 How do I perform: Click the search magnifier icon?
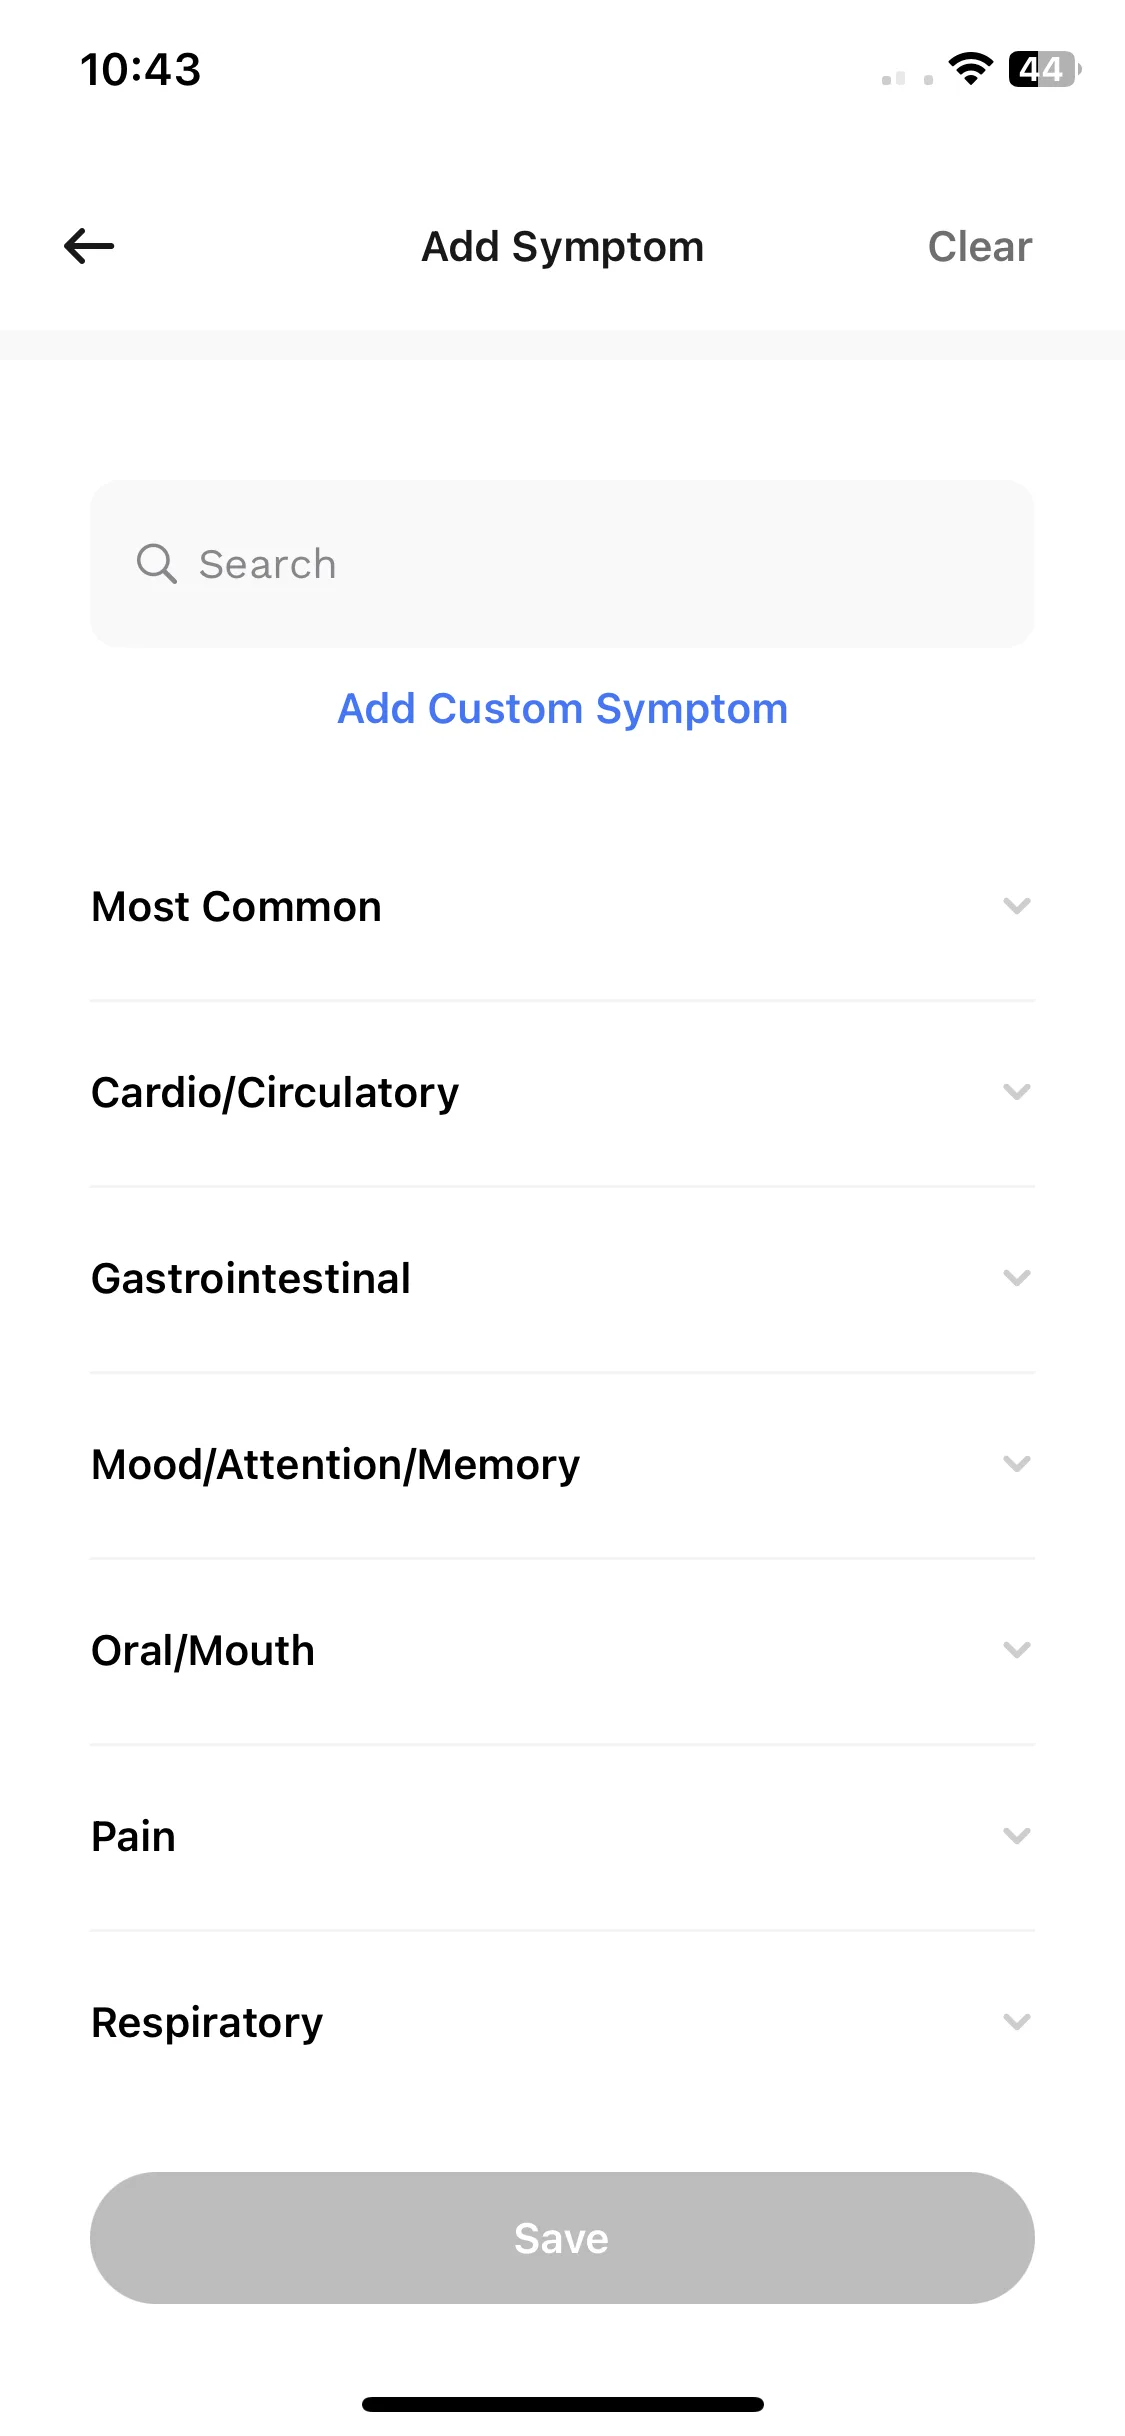[x=157, y=564]
